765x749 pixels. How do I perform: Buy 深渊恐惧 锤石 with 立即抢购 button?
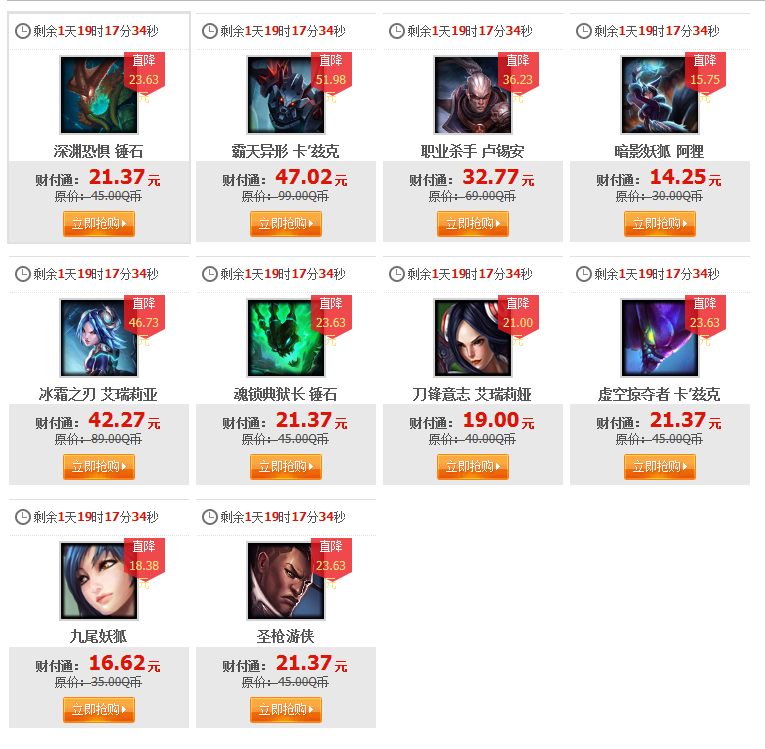click(x=99, y=224)
